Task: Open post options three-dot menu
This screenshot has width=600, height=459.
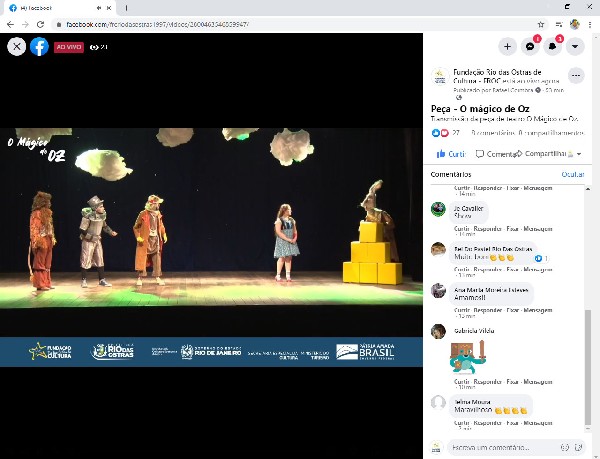Action: [576, 76]
